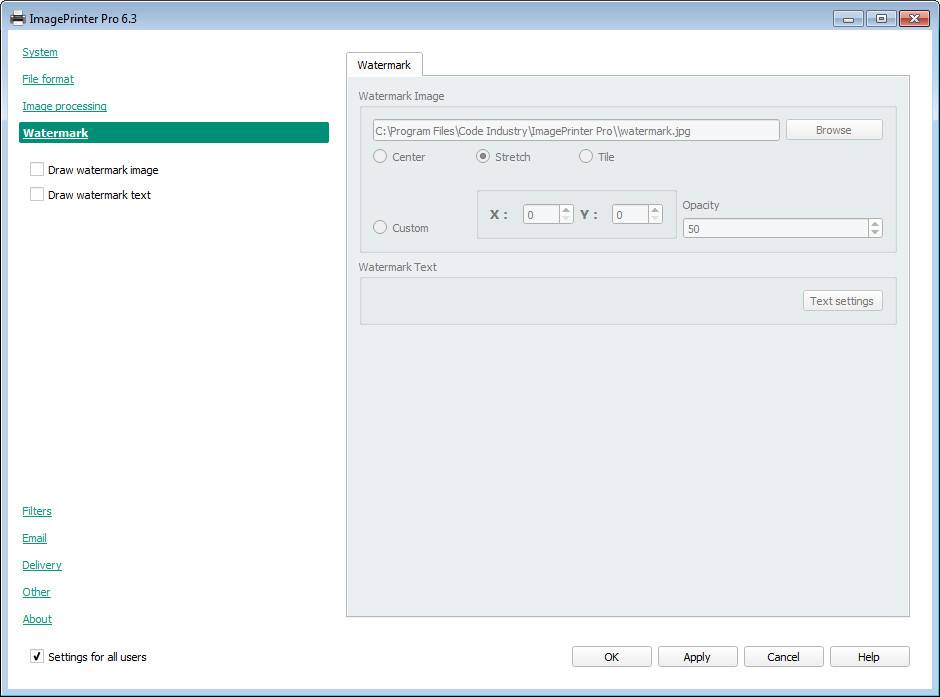Switch to the Watermark tab
Screen dimensions: 940x697
click(384, 65)
